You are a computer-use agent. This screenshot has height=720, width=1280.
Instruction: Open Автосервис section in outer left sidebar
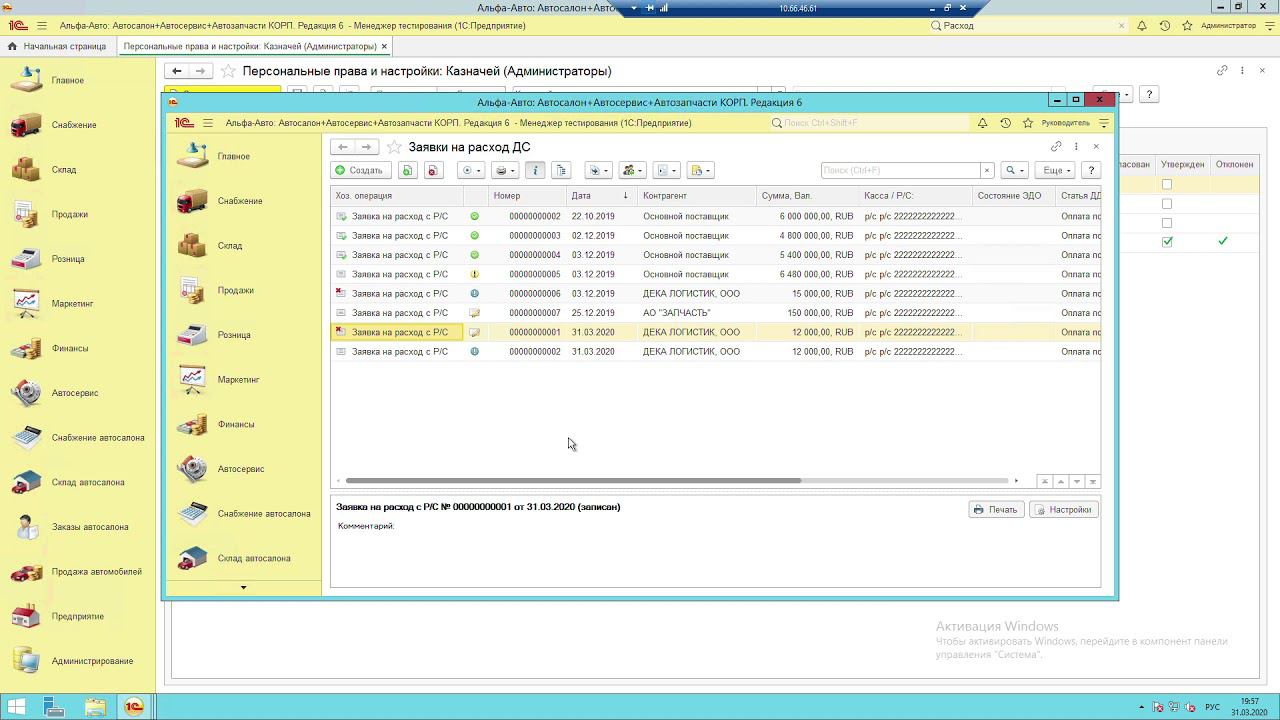pyautogui.click(x=74, y=393)
